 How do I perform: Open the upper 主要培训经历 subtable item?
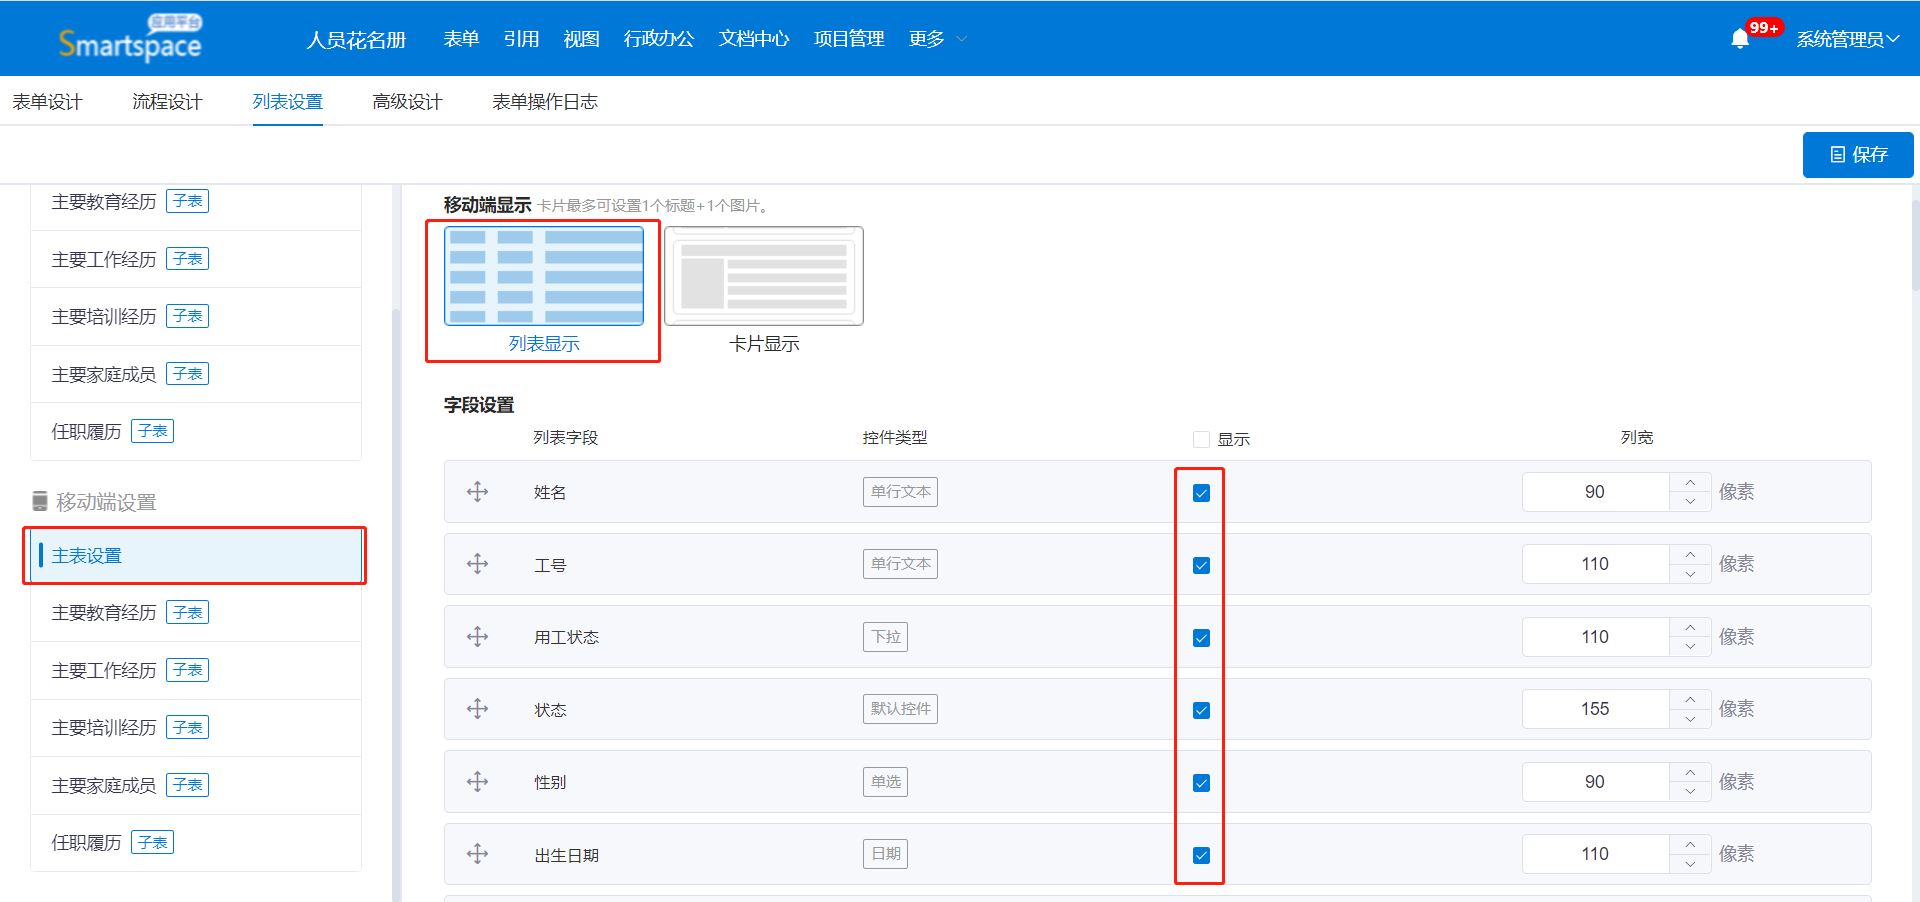point(195,317)
